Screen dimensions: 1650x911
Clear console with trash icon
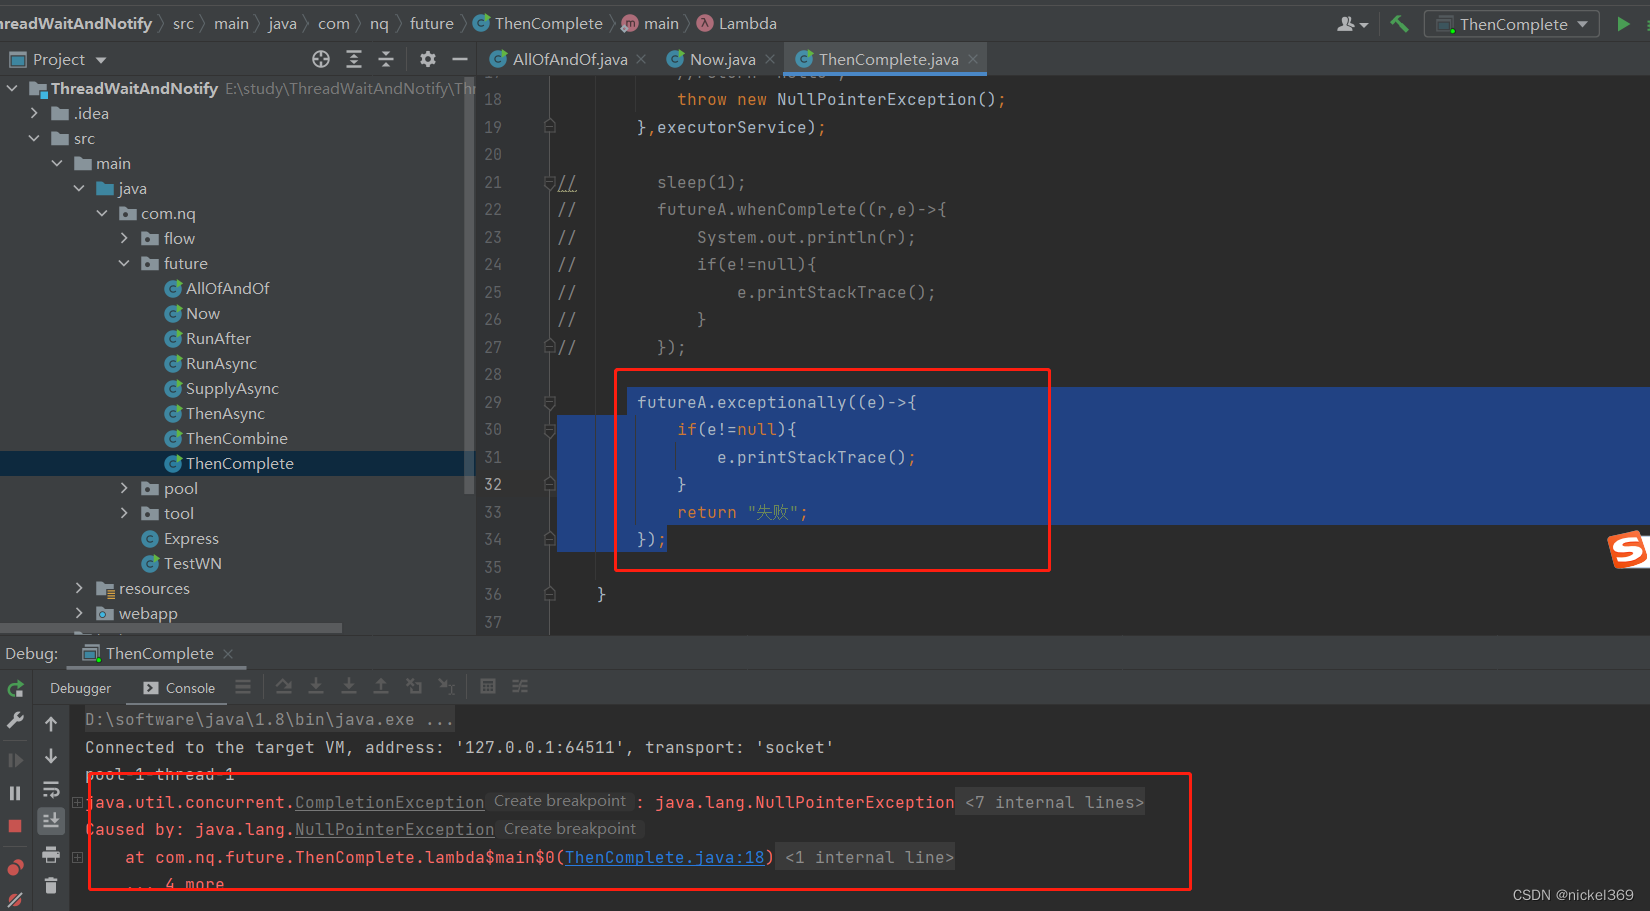51,885
